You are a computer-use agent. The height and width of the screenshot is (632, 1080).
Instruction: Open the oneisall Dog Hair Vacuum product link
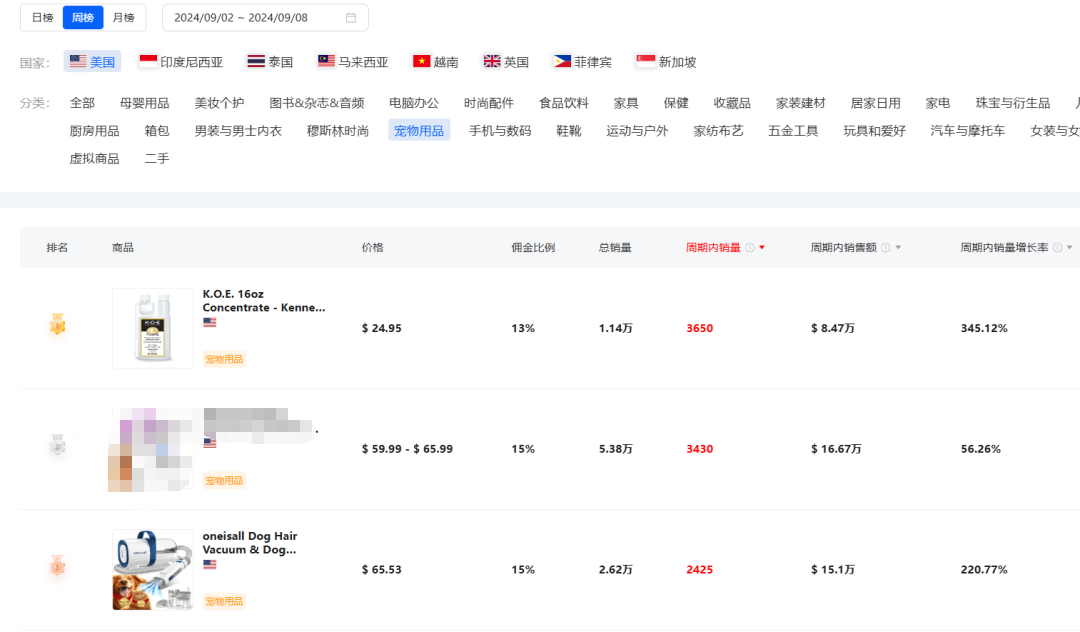point(250,543)
